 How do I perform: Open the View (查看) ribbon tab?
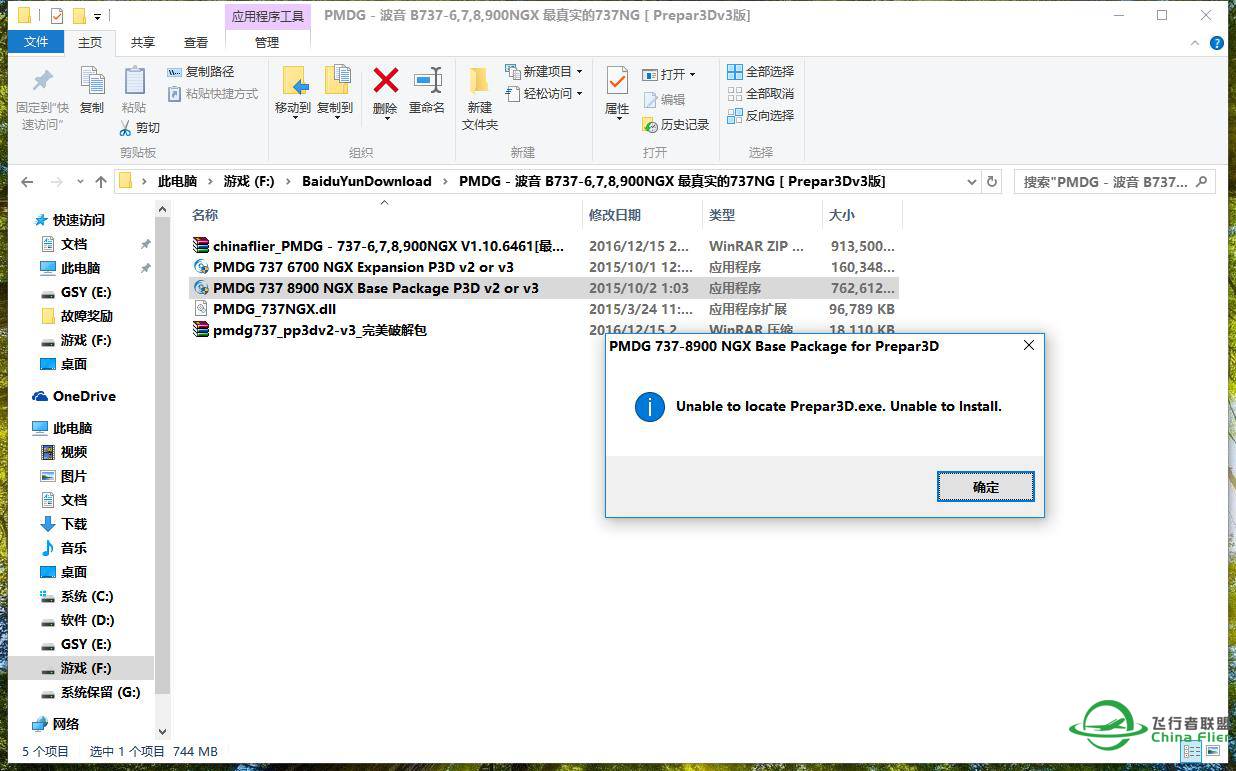tap(196, 42)
